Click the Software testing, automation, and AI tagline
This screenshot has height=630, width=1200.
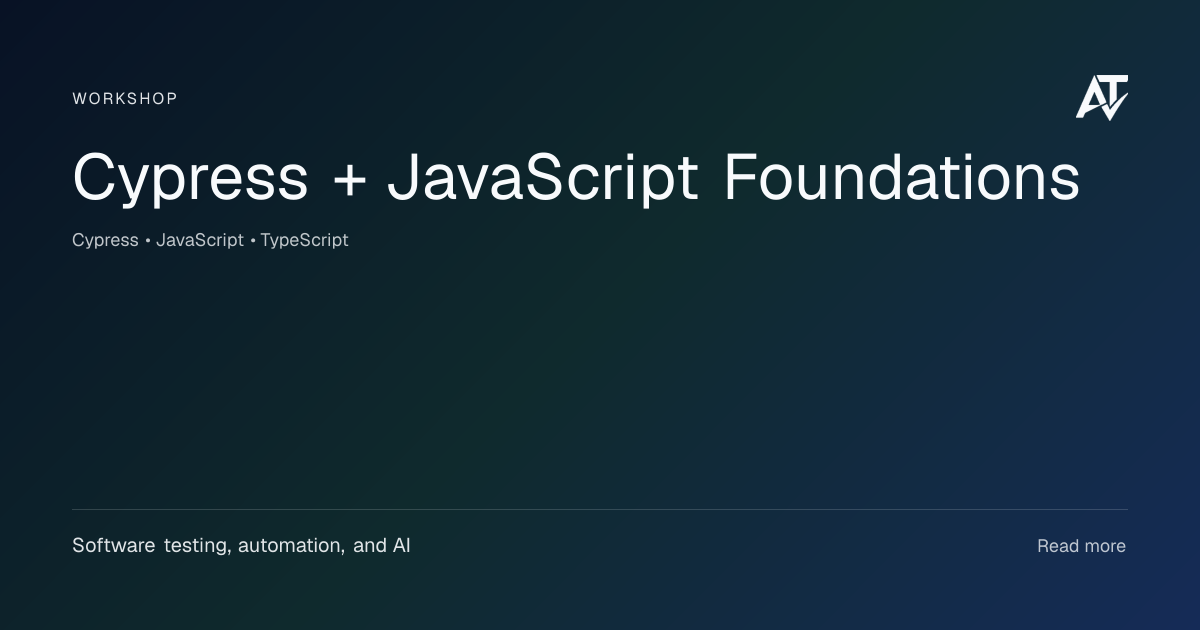coord(241,546)
